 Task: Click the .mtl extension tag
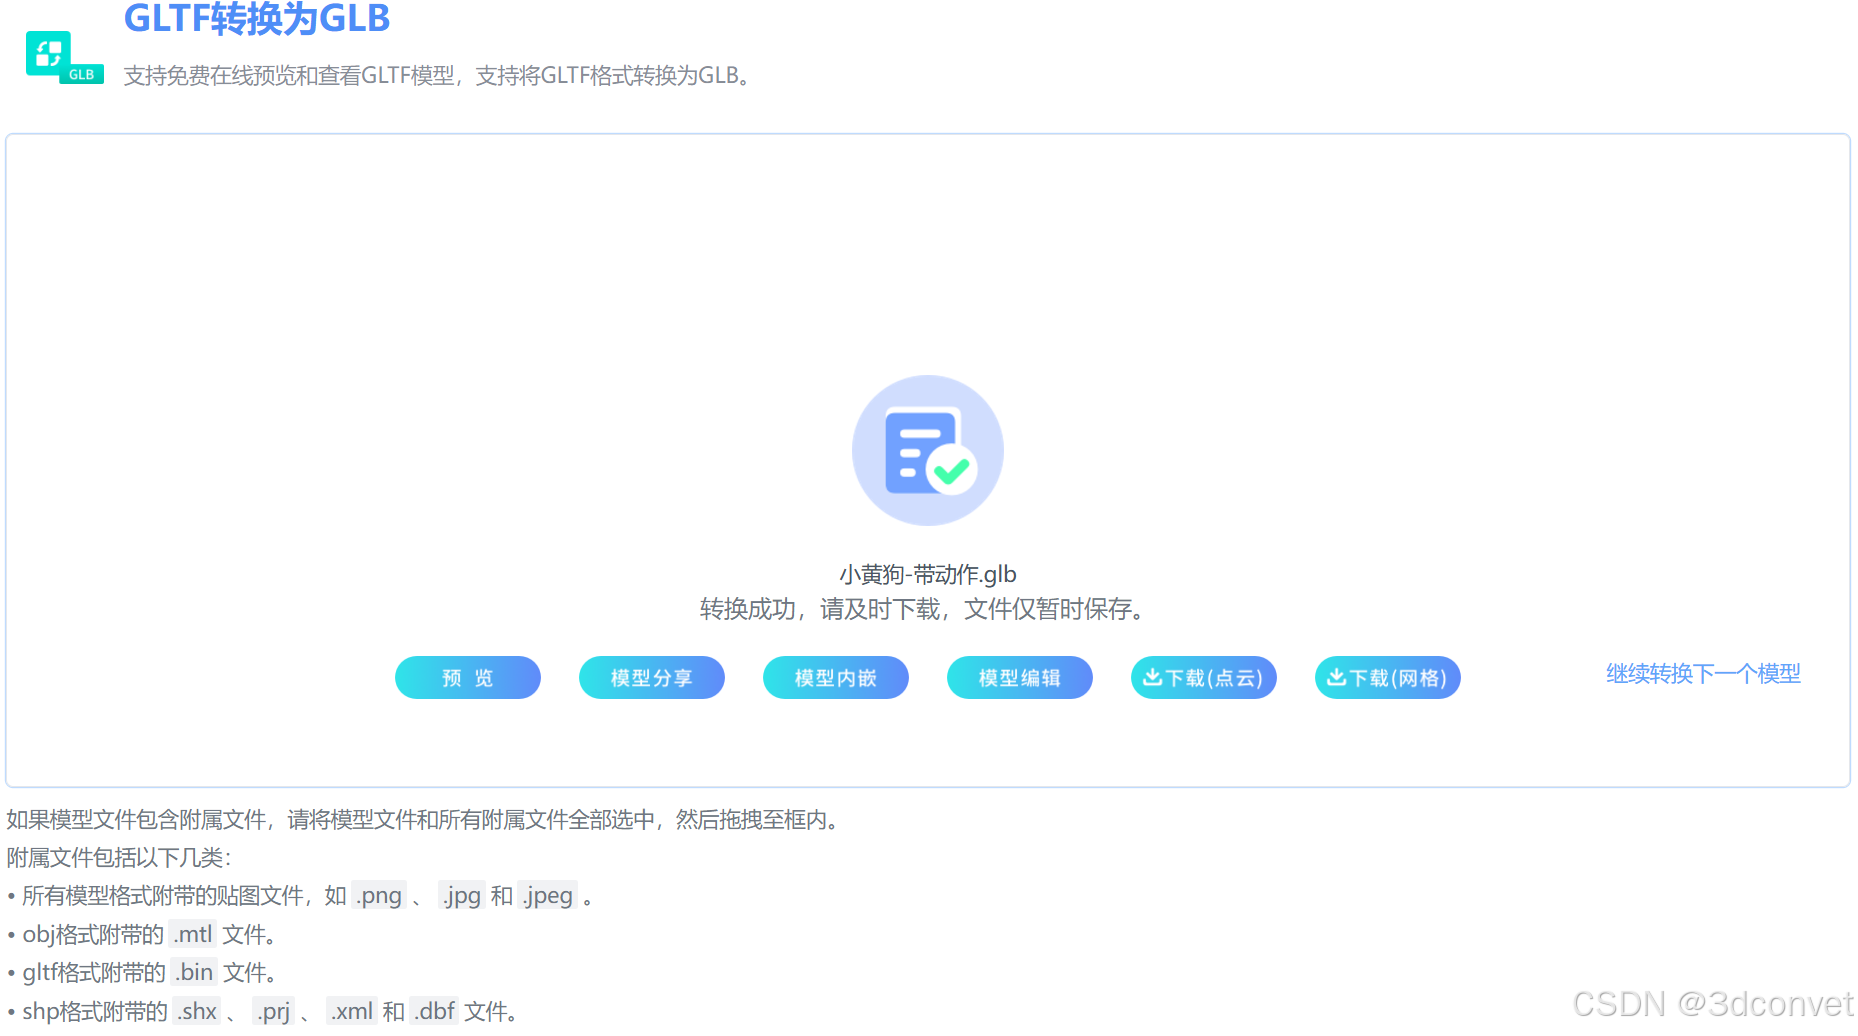[x=193, y=933]
